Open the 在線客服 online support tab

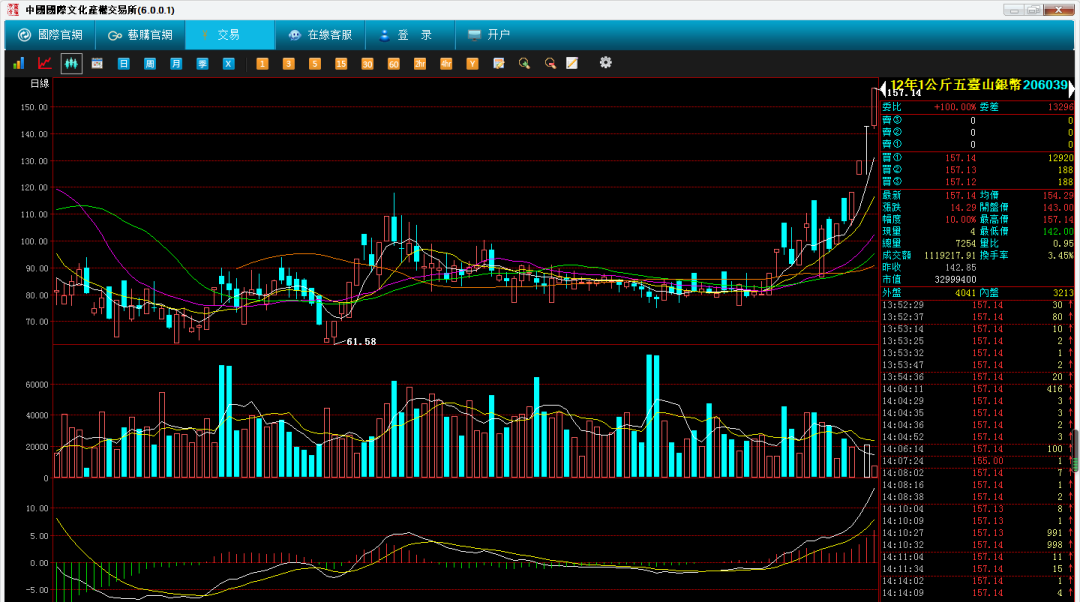320,34
